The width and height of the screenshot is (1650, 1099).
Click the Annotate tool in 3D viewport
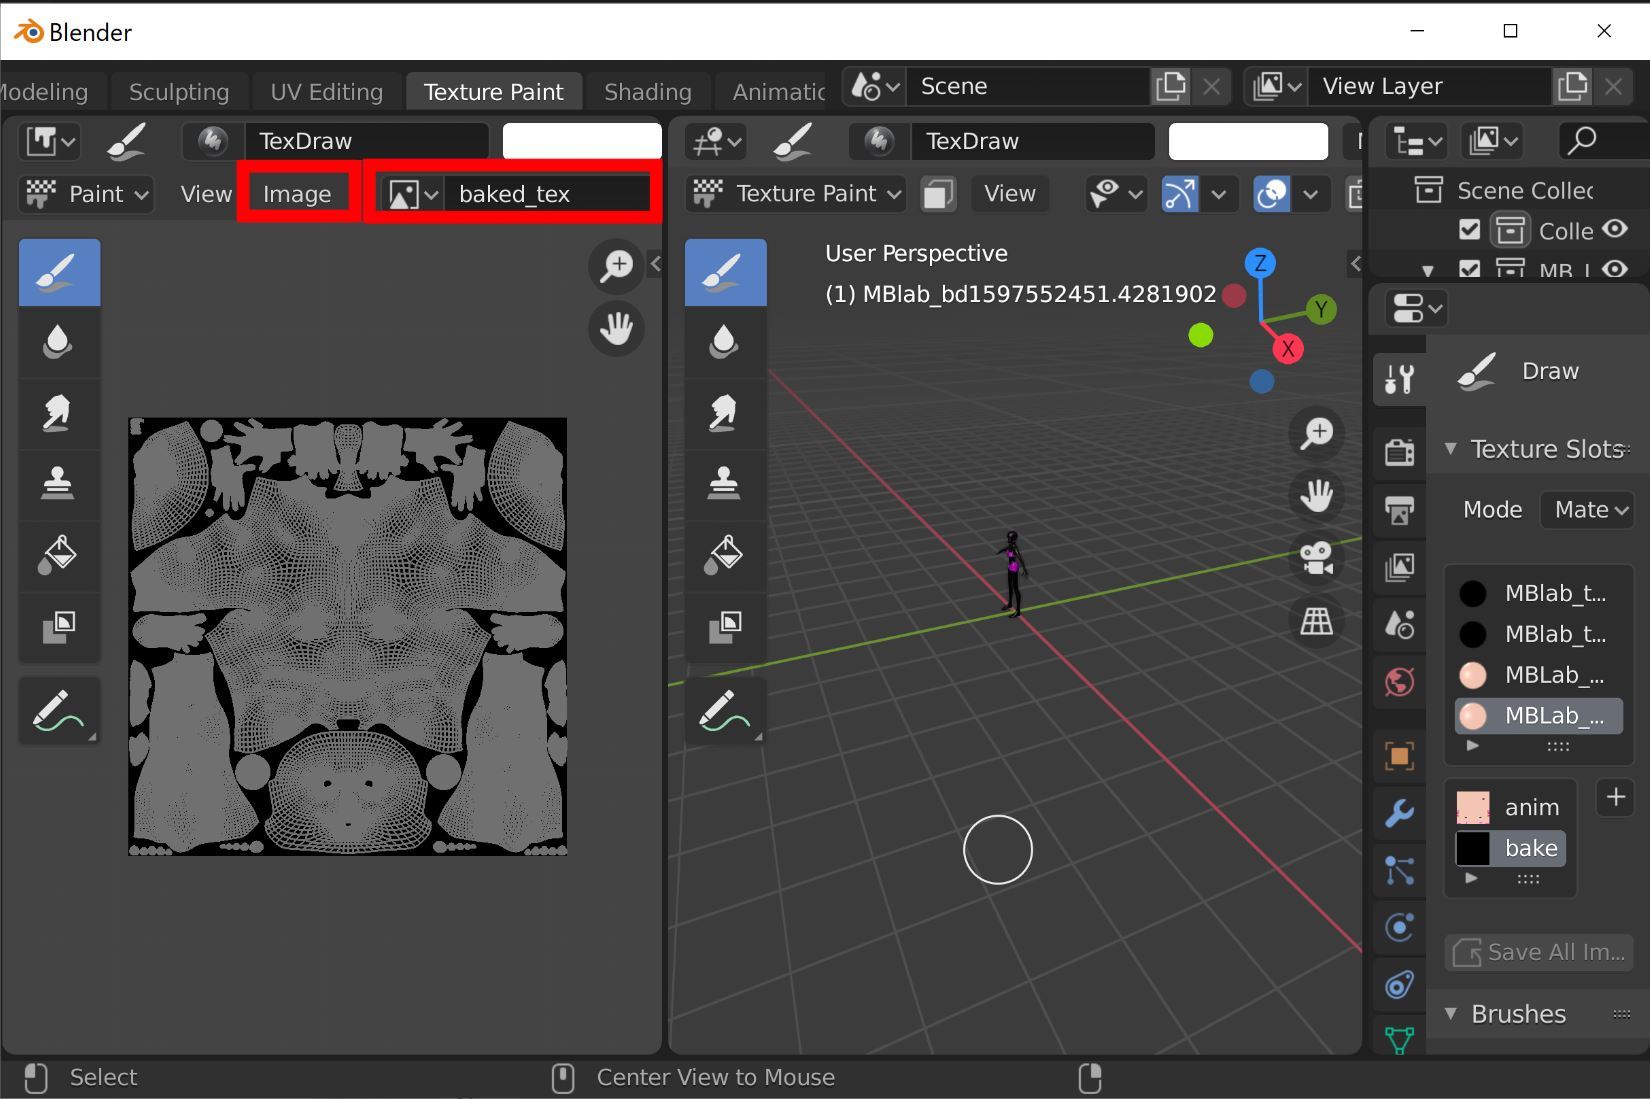click(x=724, y=711)
